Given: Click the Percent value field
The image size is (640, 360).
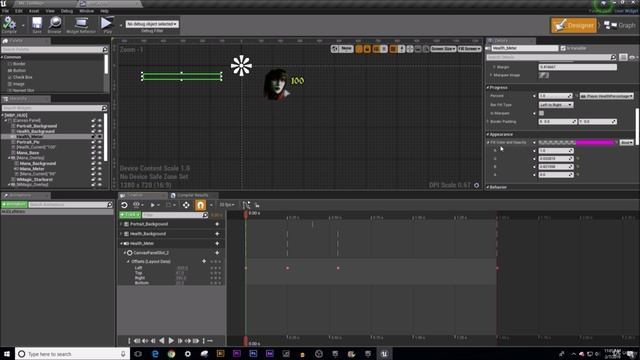Looking at the screenshot, I should pyautogui.click(x=555, y=96).
